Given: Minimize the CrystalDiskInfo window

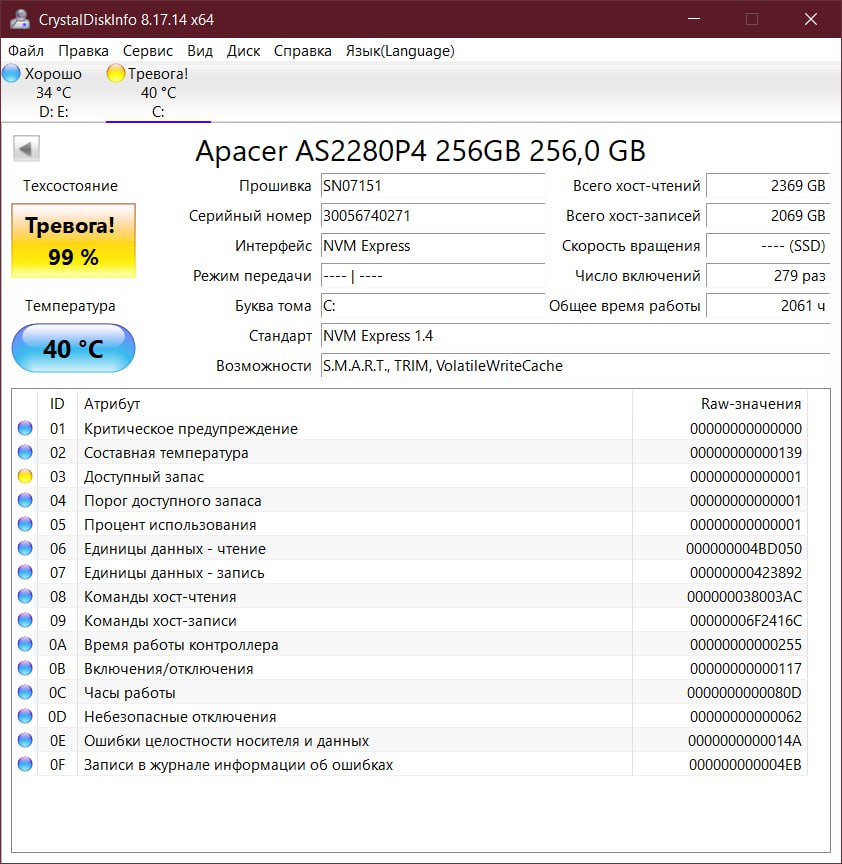Looking at the screenshot, I should point(694,19).
